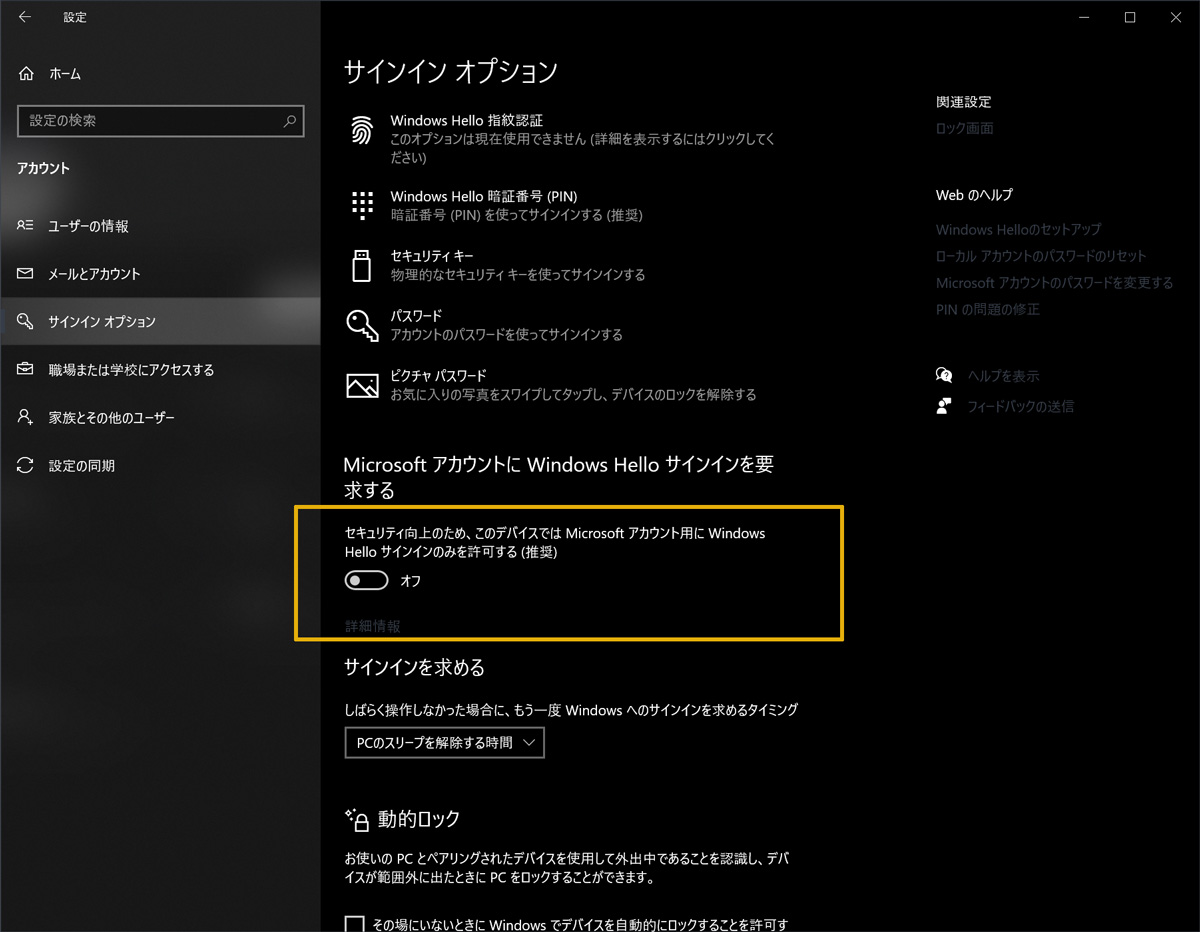Click the フィードバックの送信 person icon
Screen dimensions: 1200x932
click(x=944, y=406)
